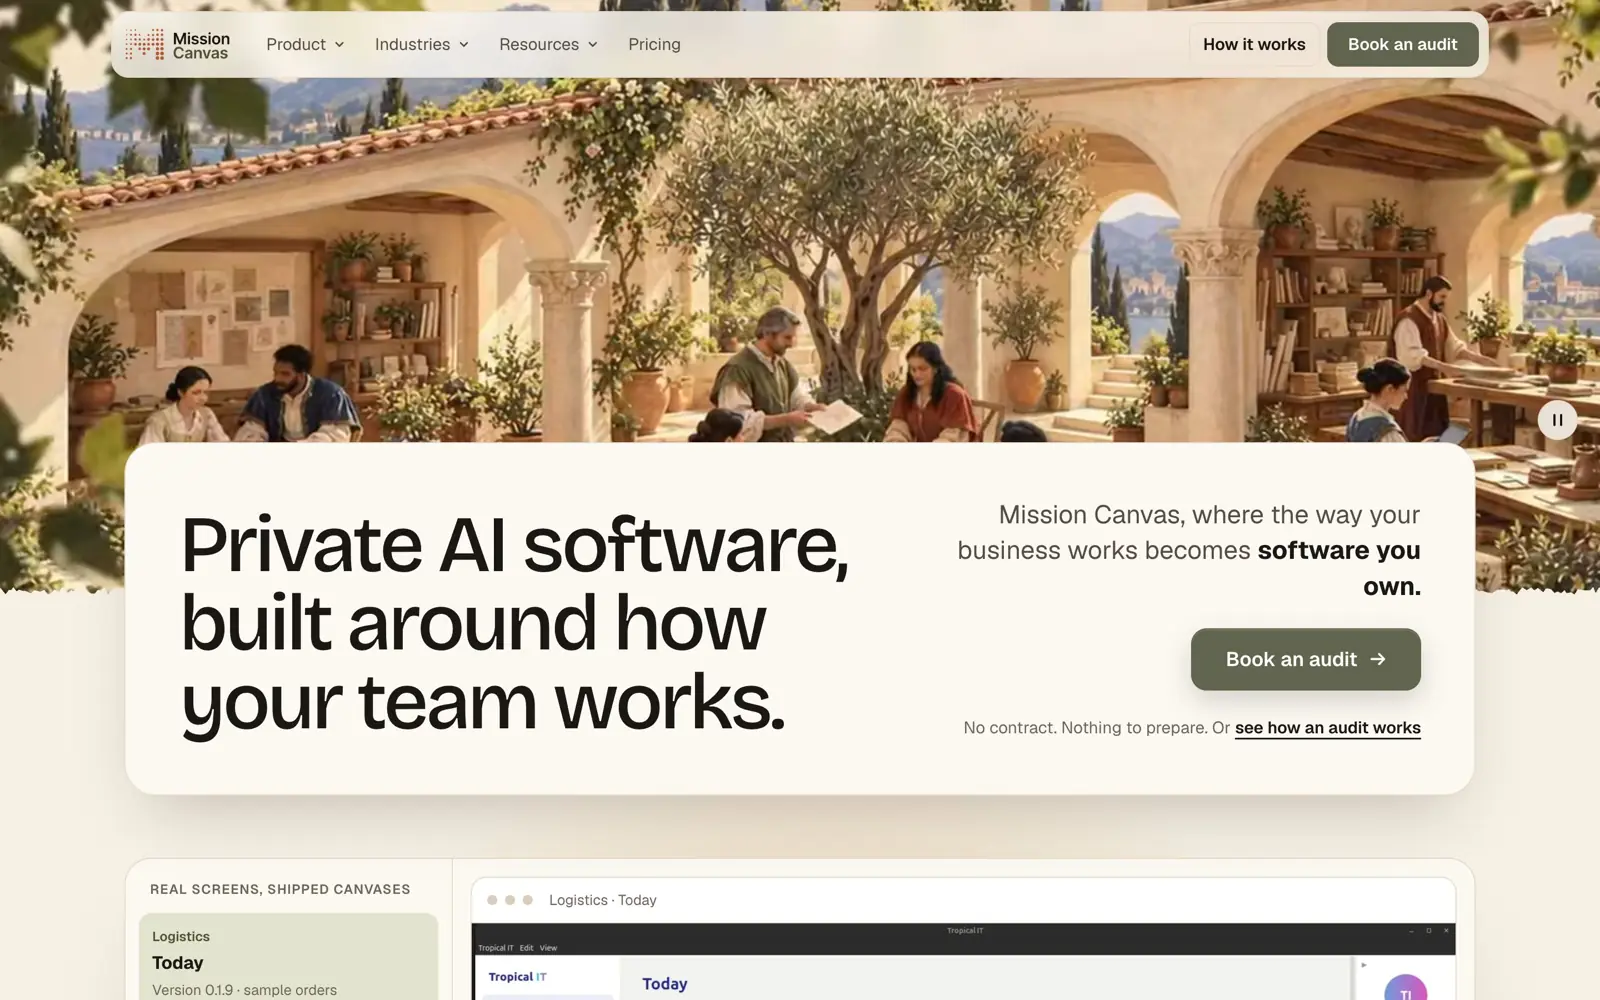The width and height of the screenshot is (1600, 1000).
Task: Click the Today heading in Tropical IT window
Action: click(664, 984)
